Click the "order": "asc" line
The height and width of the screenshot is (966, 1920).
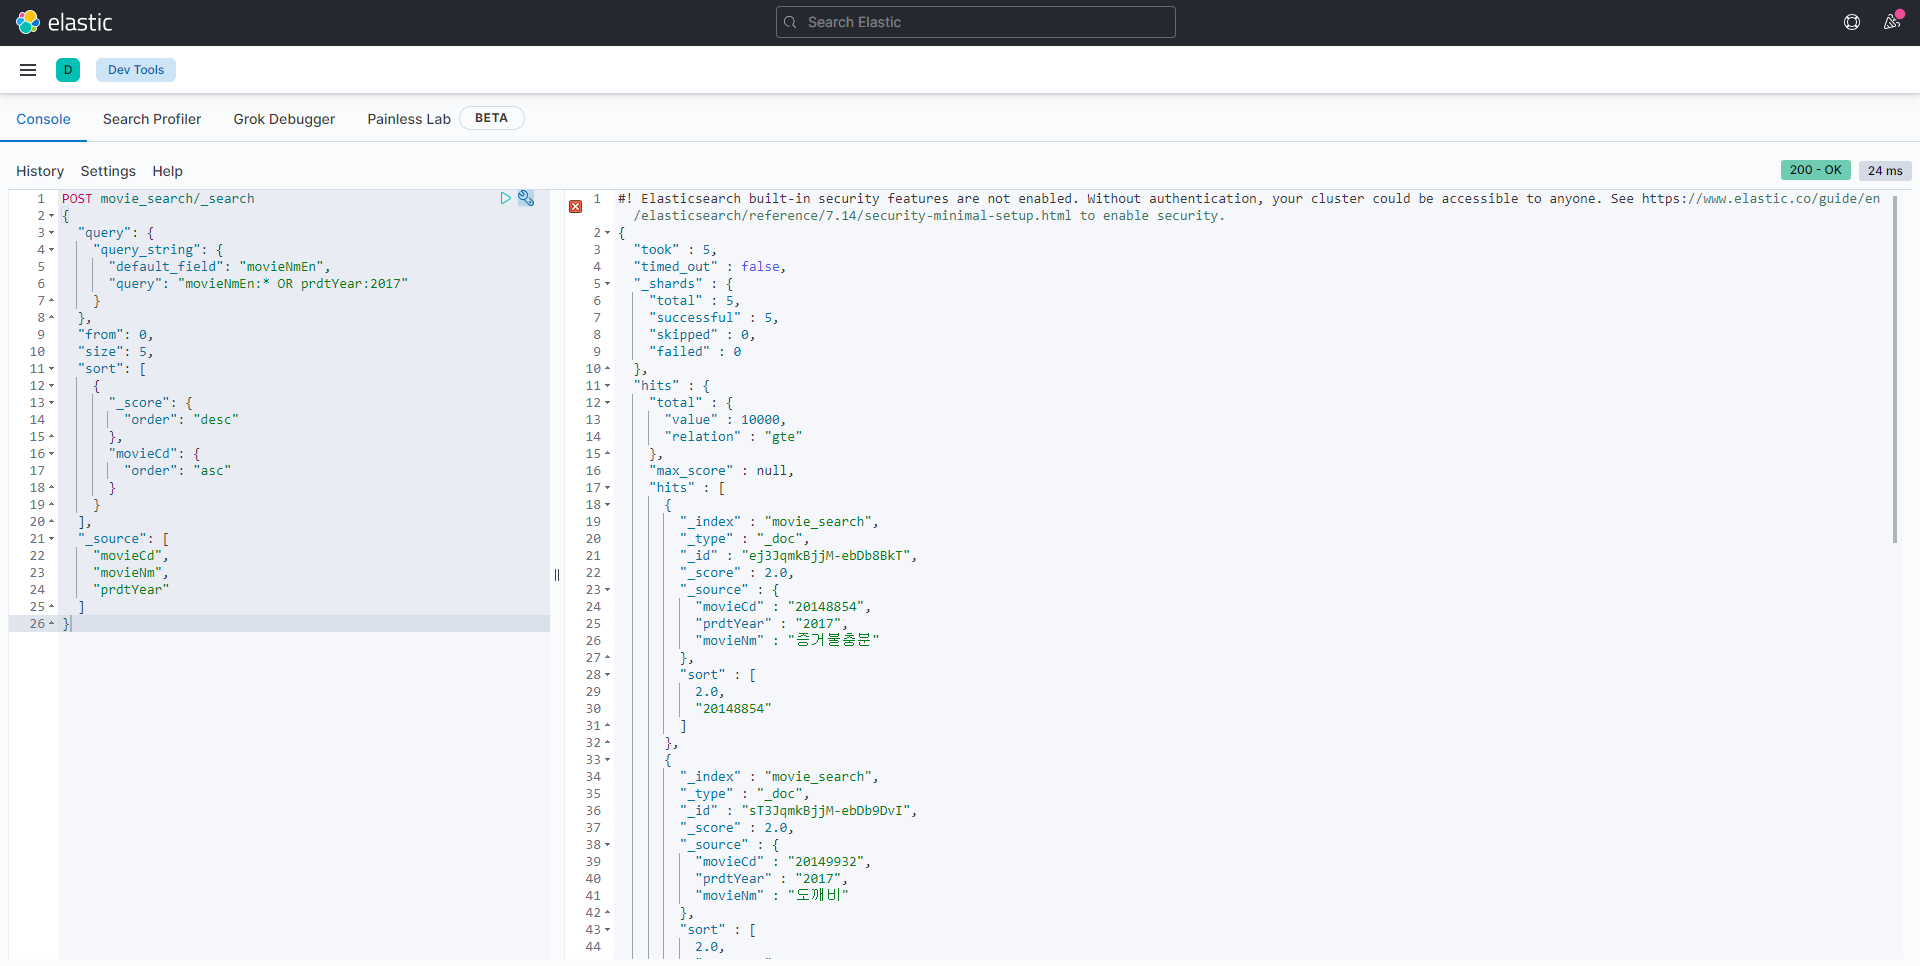pos(177,471)
